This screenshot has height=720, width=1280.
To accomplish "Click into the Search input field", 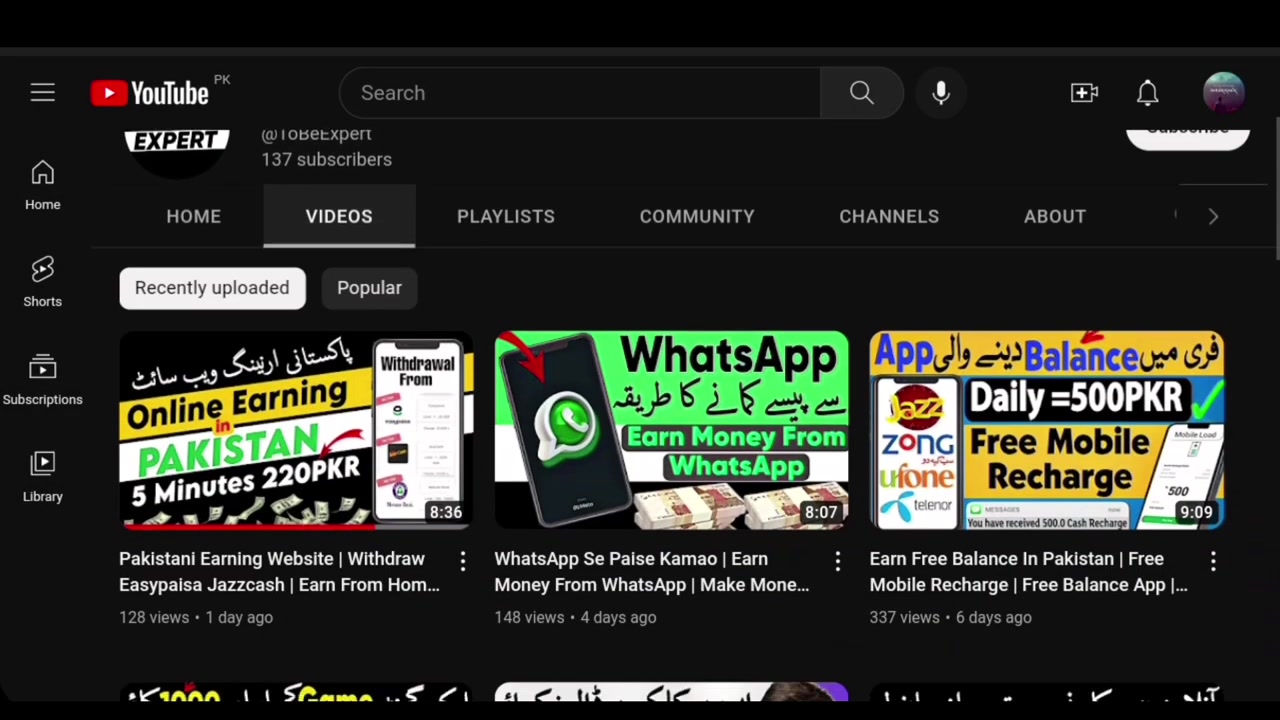I will pos(580,93).
